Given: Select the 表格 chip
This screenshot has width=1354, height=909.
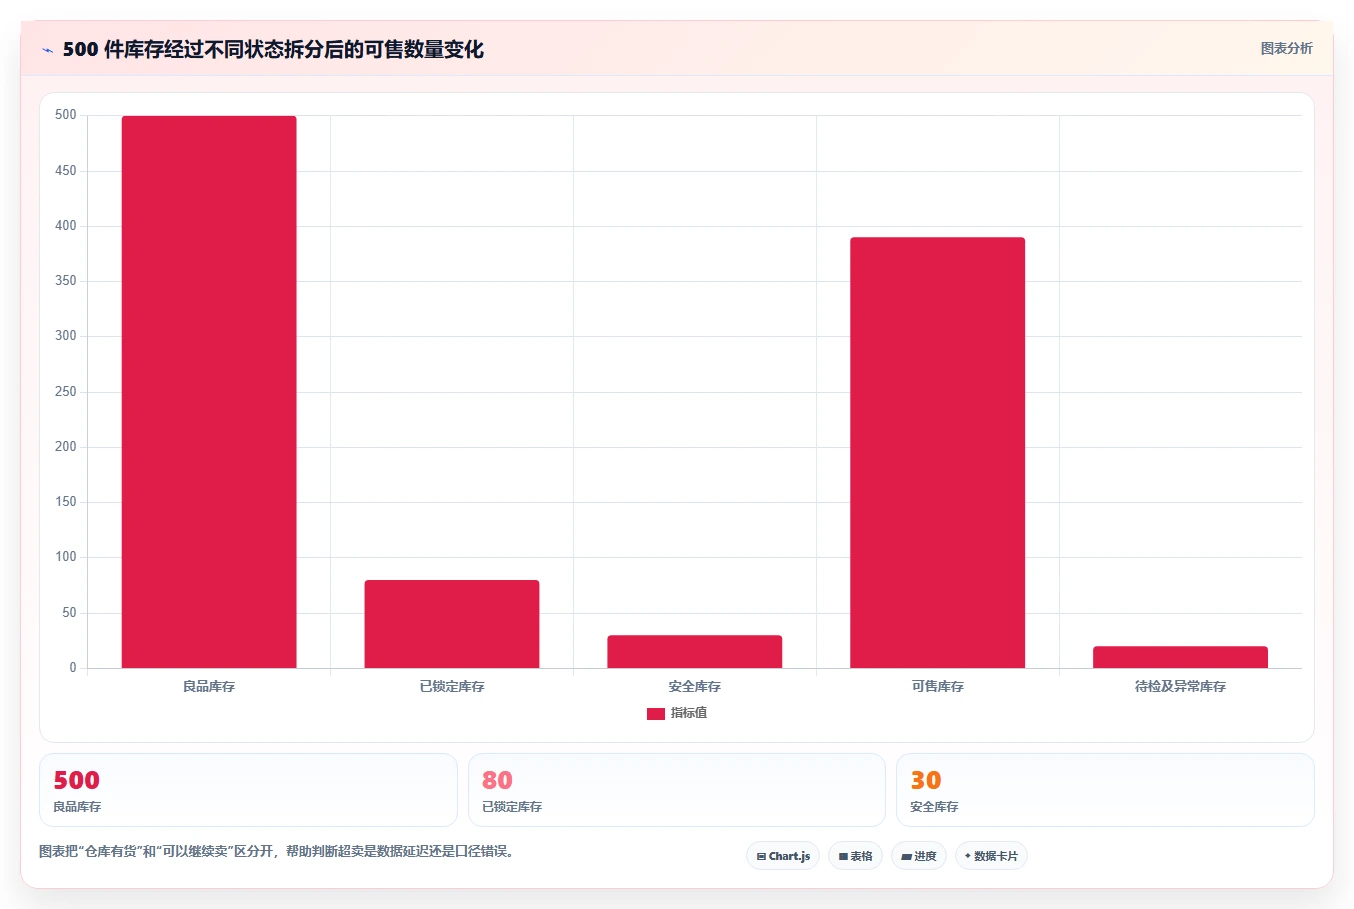Looking at the screenshot, I should coord(855,856).
